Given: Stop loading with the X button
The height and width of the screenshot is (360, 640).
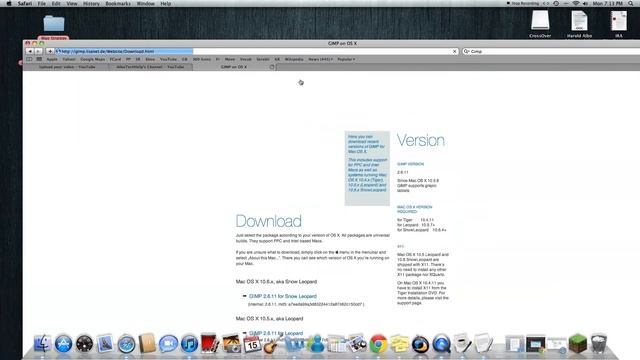Looking at the screenshot, I should coord(455,51).
